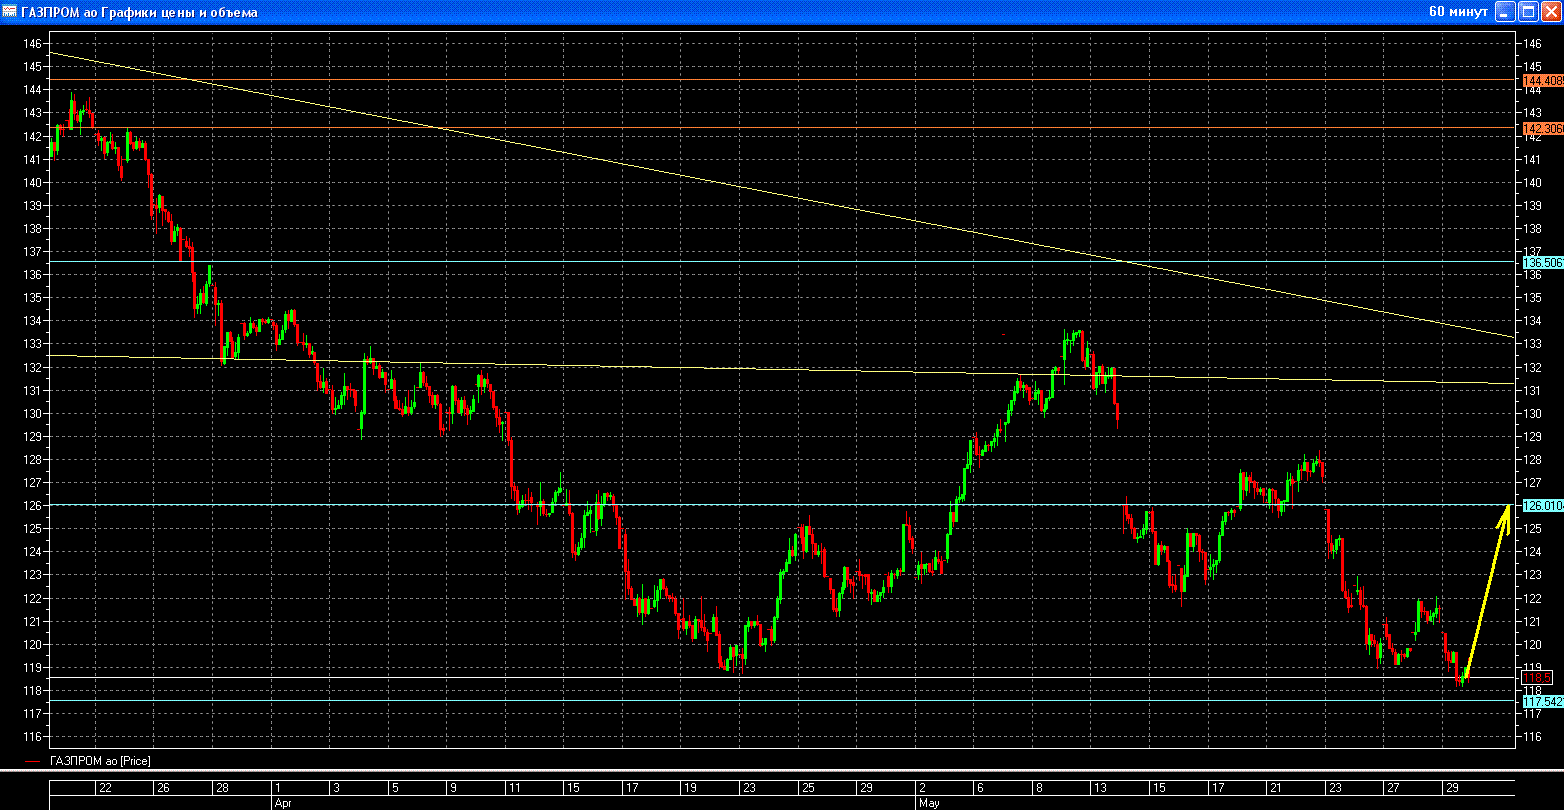Select the 142.306 orange price label
This screenshot has width=1564, height=810.
pos(1542,128)
